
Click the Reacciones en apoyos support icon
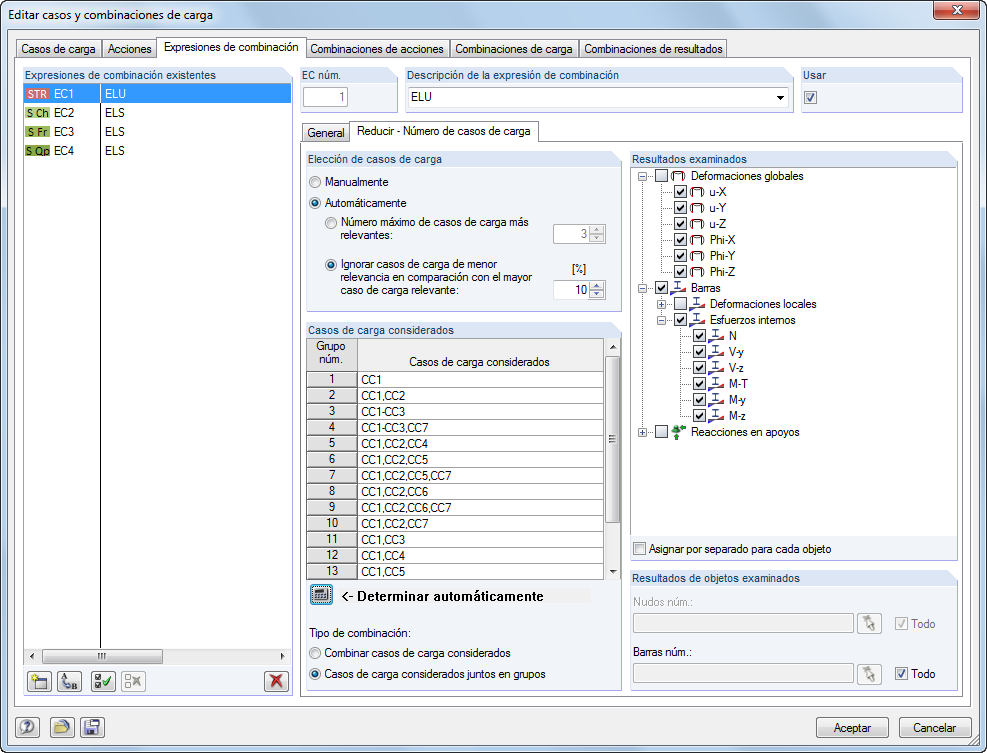coord(678,432)
